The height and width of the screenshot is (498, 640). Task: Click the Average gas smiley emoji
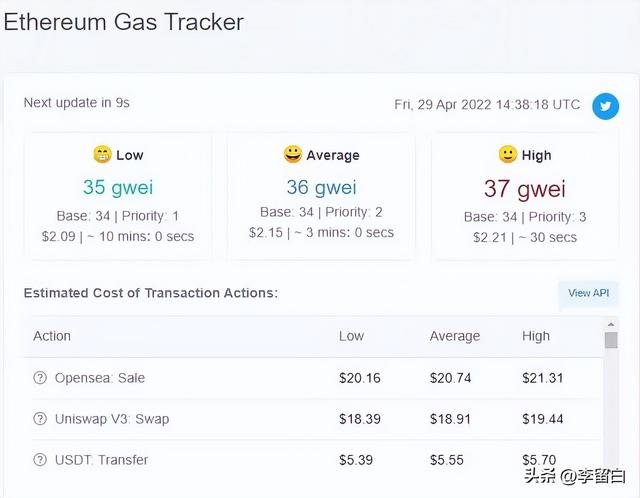click(292, 155)
